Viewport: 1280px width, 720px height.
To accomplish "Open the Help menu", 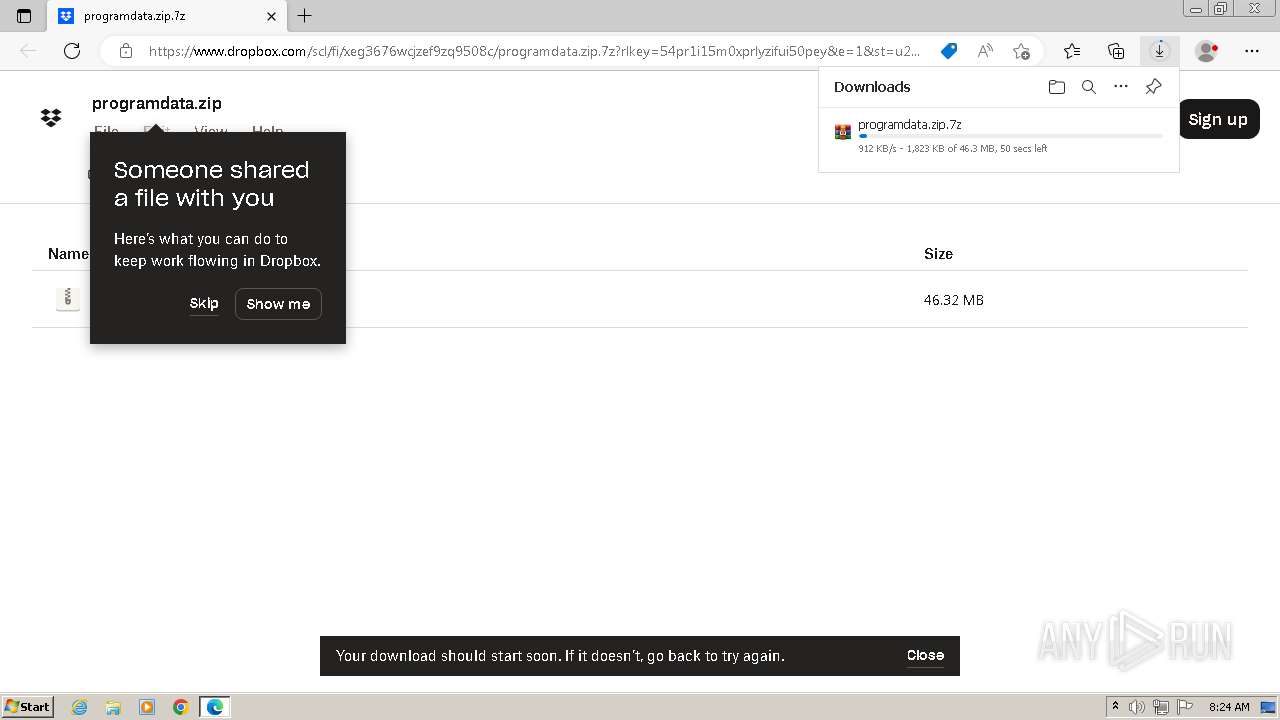I will [x=267, y=131].
